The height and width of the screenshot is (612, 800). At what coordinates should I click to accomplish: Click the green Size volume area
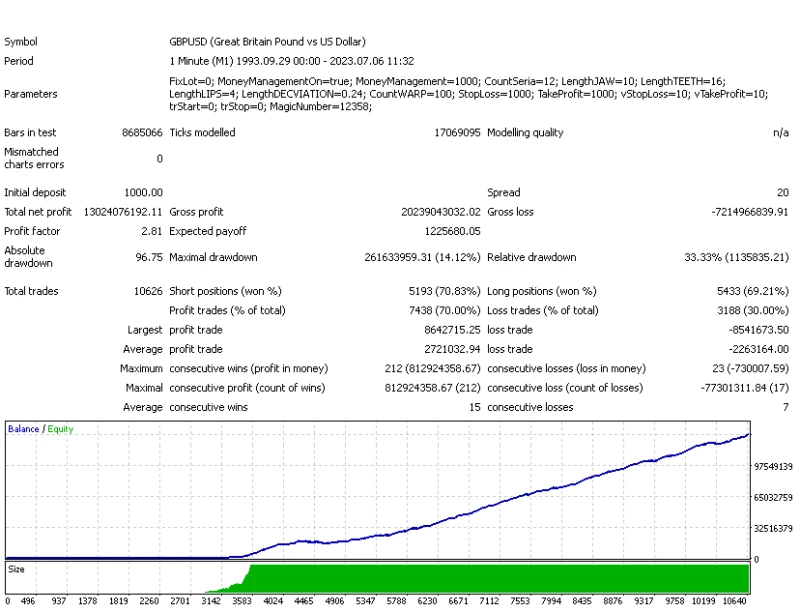pyautogui.click(x=500, y=579)
